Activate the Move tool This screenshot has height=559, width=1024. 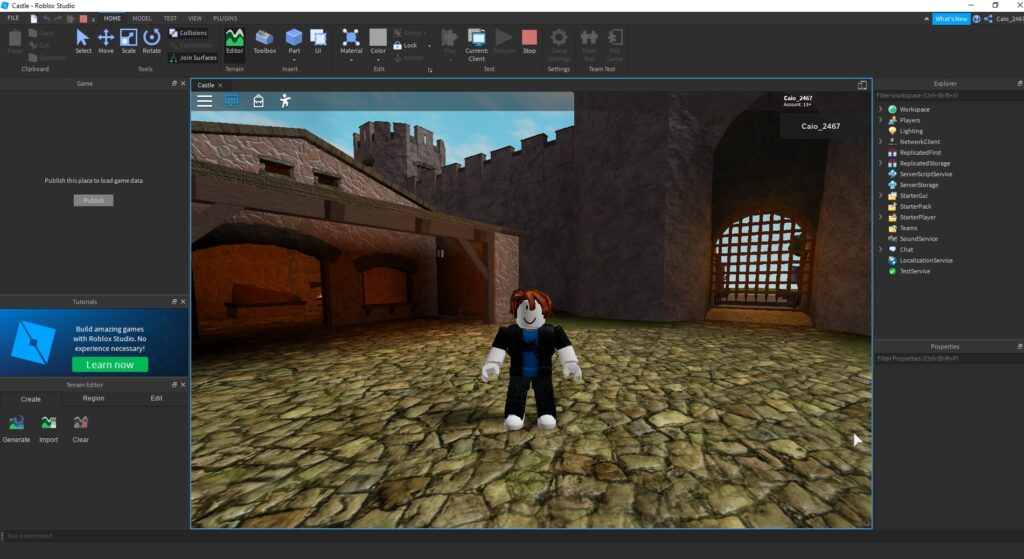pyautogui.click(x=106, y=42)
